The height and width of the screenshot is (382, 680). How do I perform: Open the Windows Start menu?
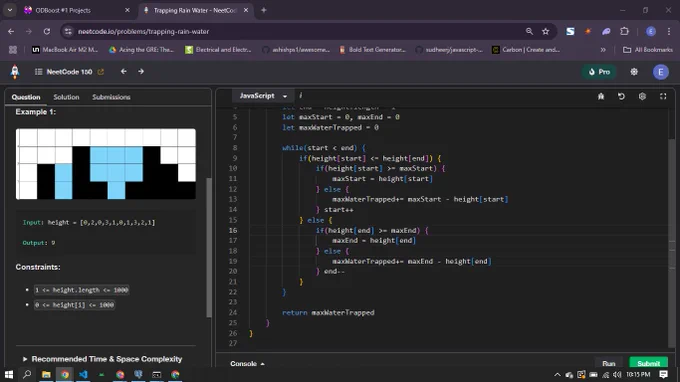[9, 374]
